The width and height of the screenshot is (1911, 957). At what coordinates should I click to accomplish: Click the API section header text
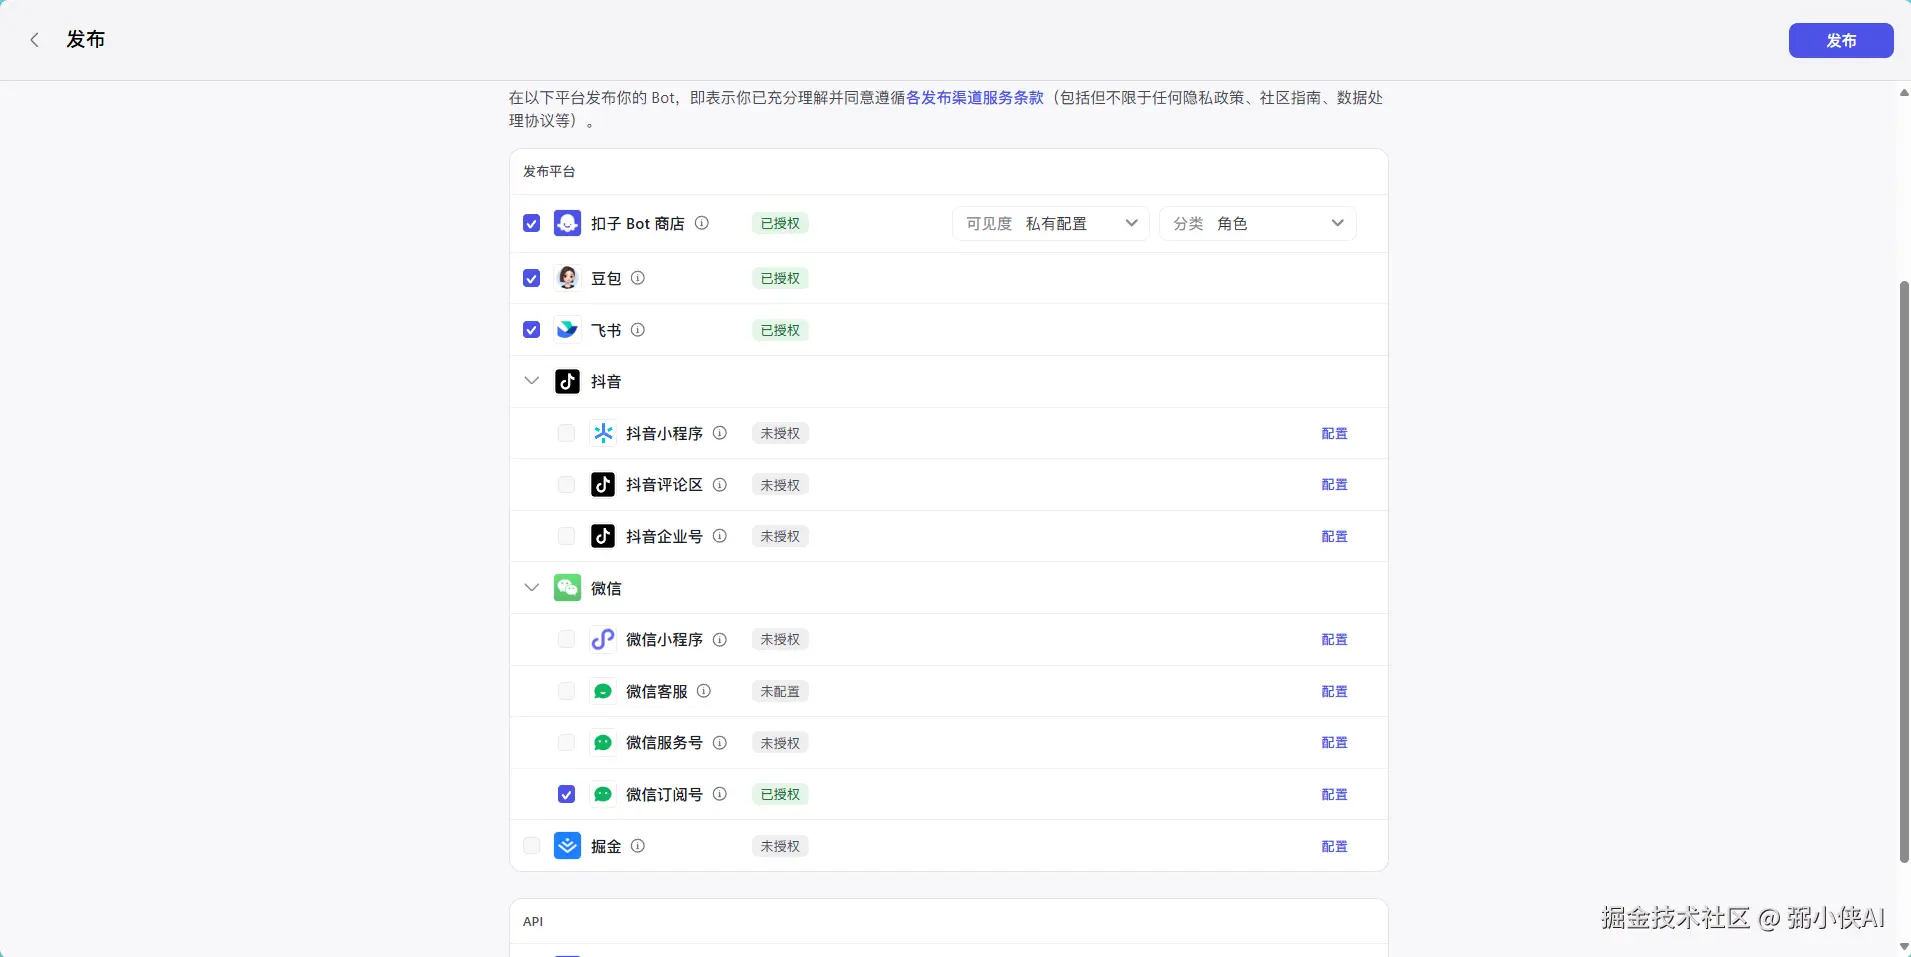[x=533, y=921]
